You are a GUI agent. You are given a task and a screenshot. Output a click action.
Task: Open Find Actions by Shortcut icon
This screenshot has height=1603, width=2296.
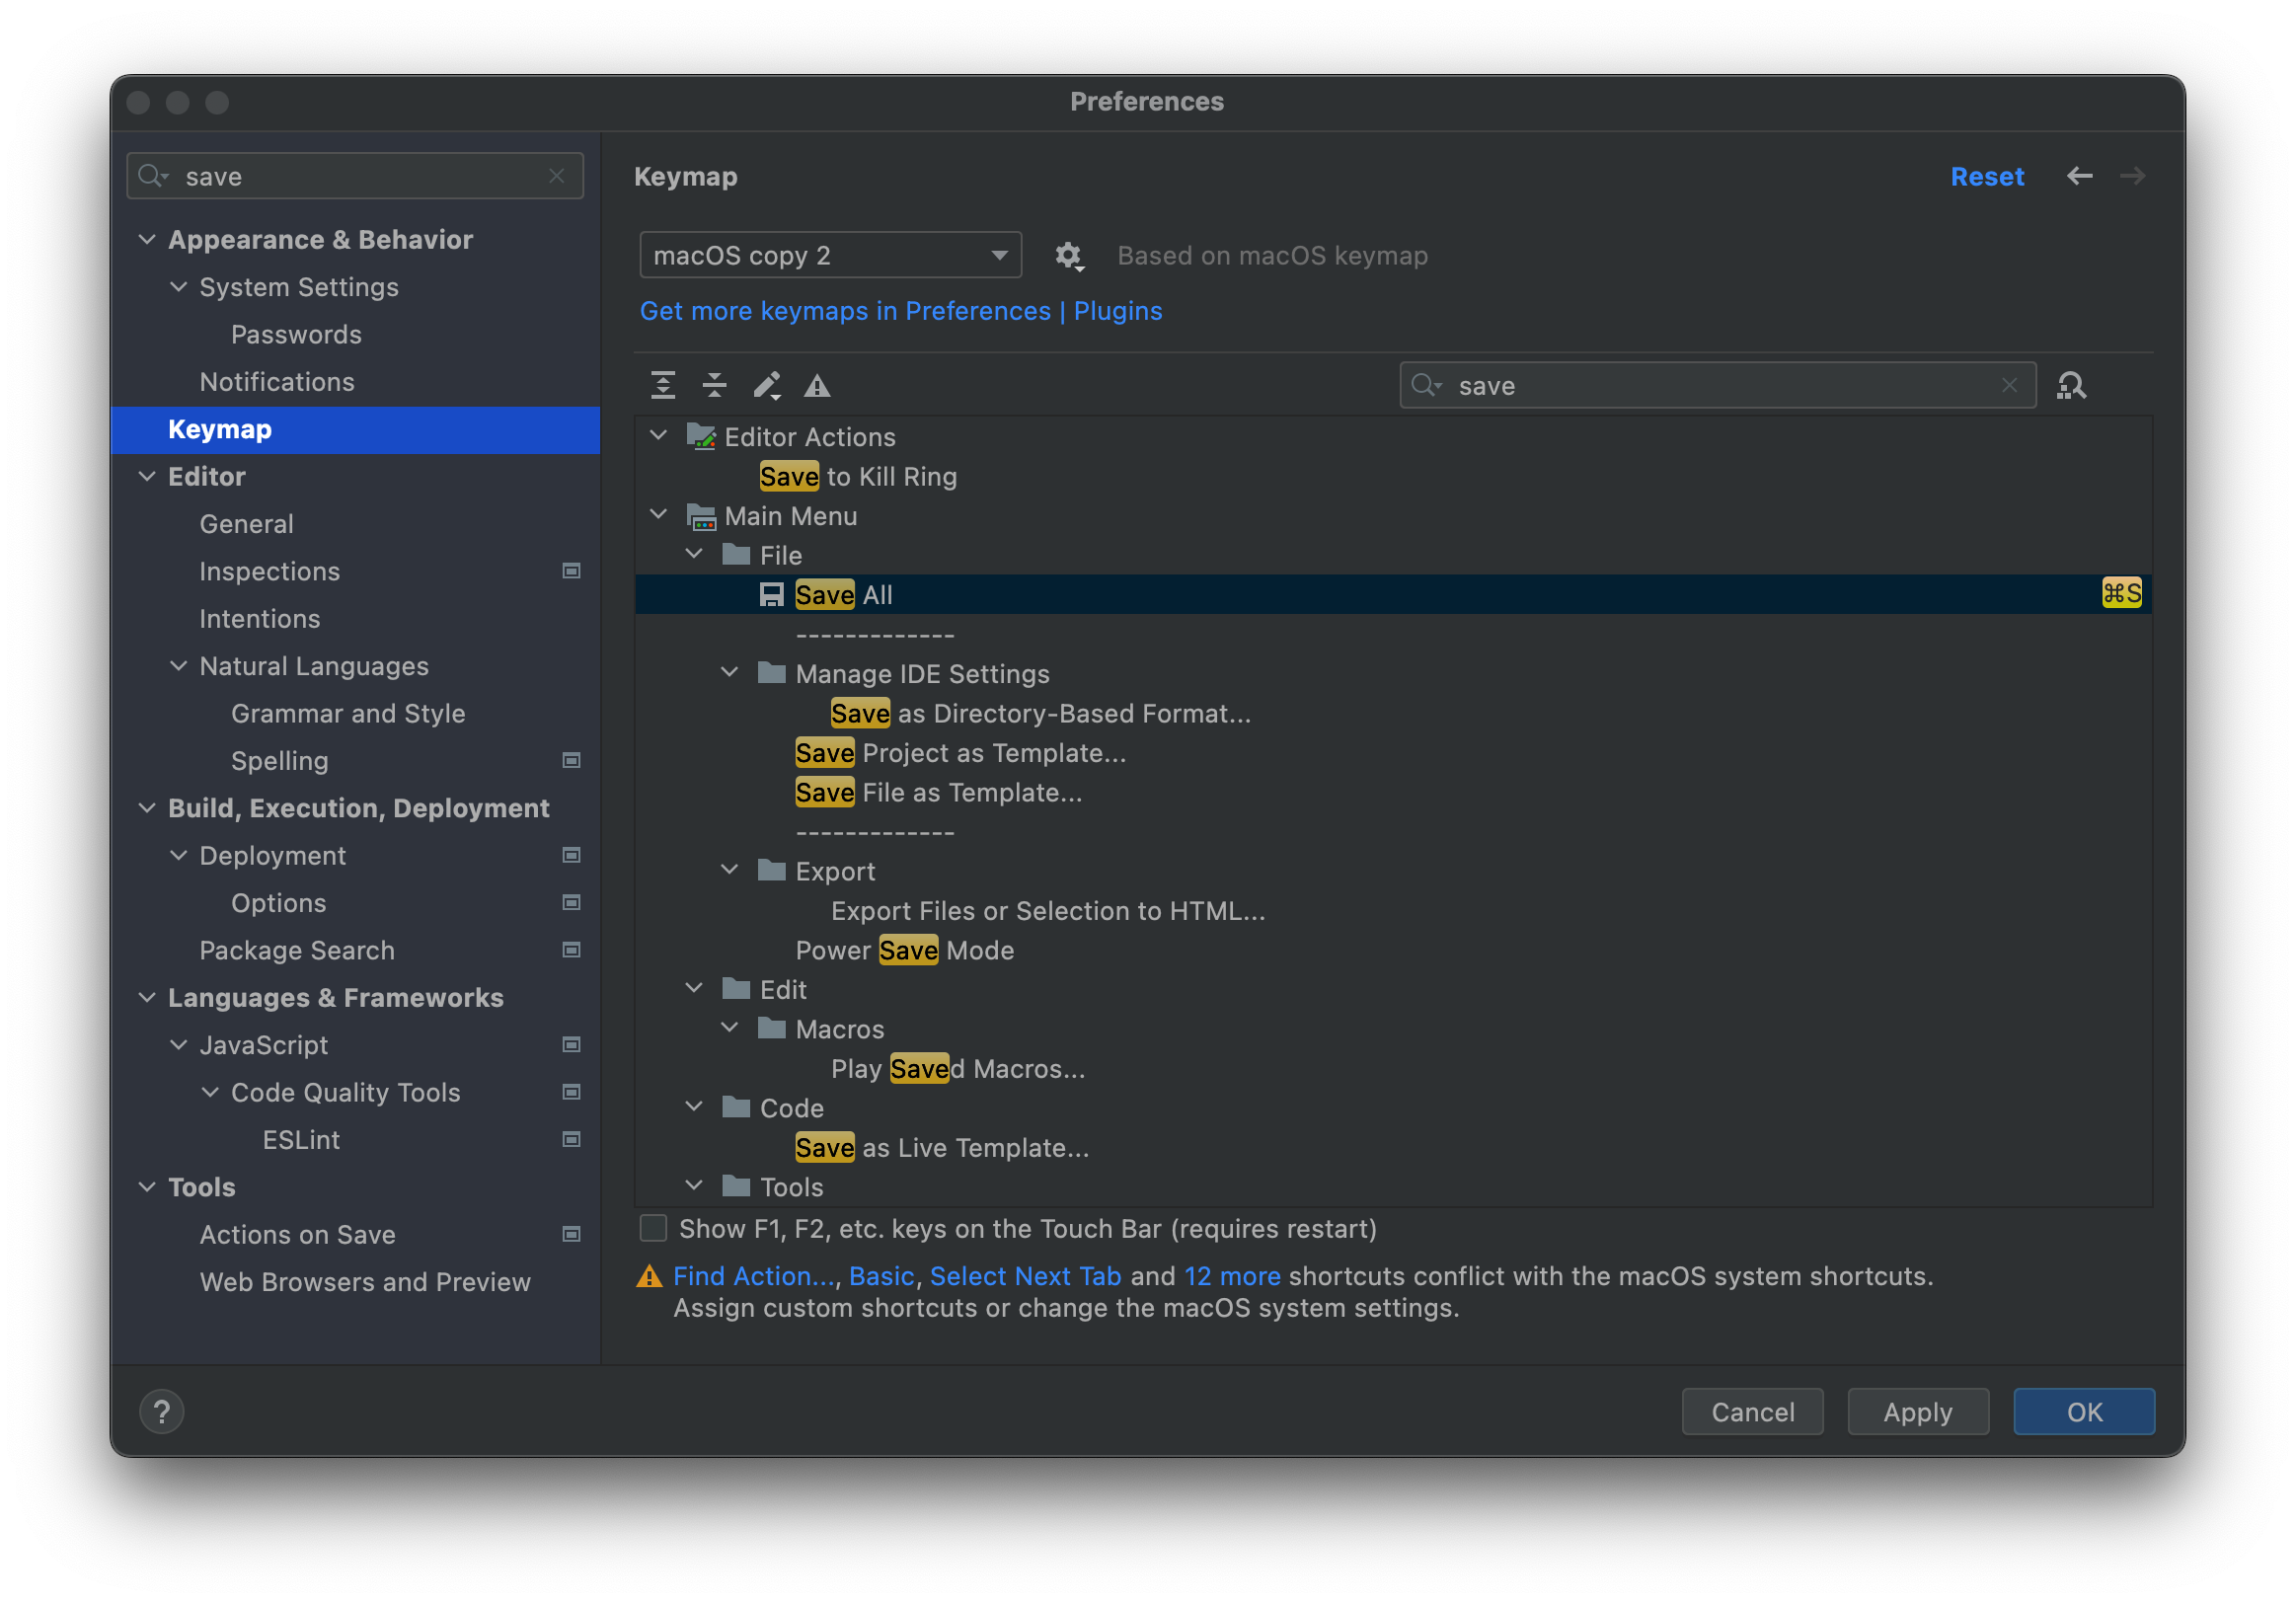coord(2071,385)
